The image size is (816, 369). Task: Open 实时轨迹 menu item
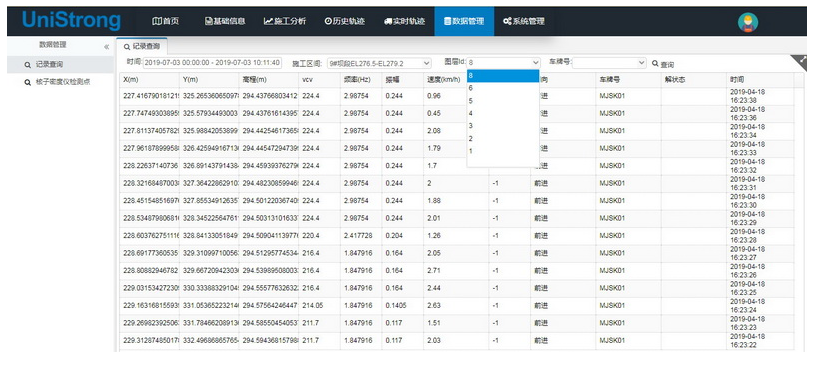click(x=404, y=21)
